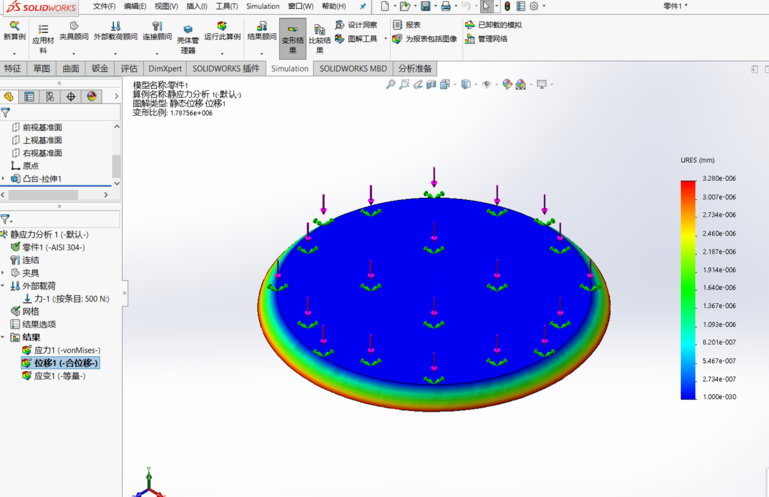
Task: Switch to the Features (特征) tab
Action: click(13, 68)
